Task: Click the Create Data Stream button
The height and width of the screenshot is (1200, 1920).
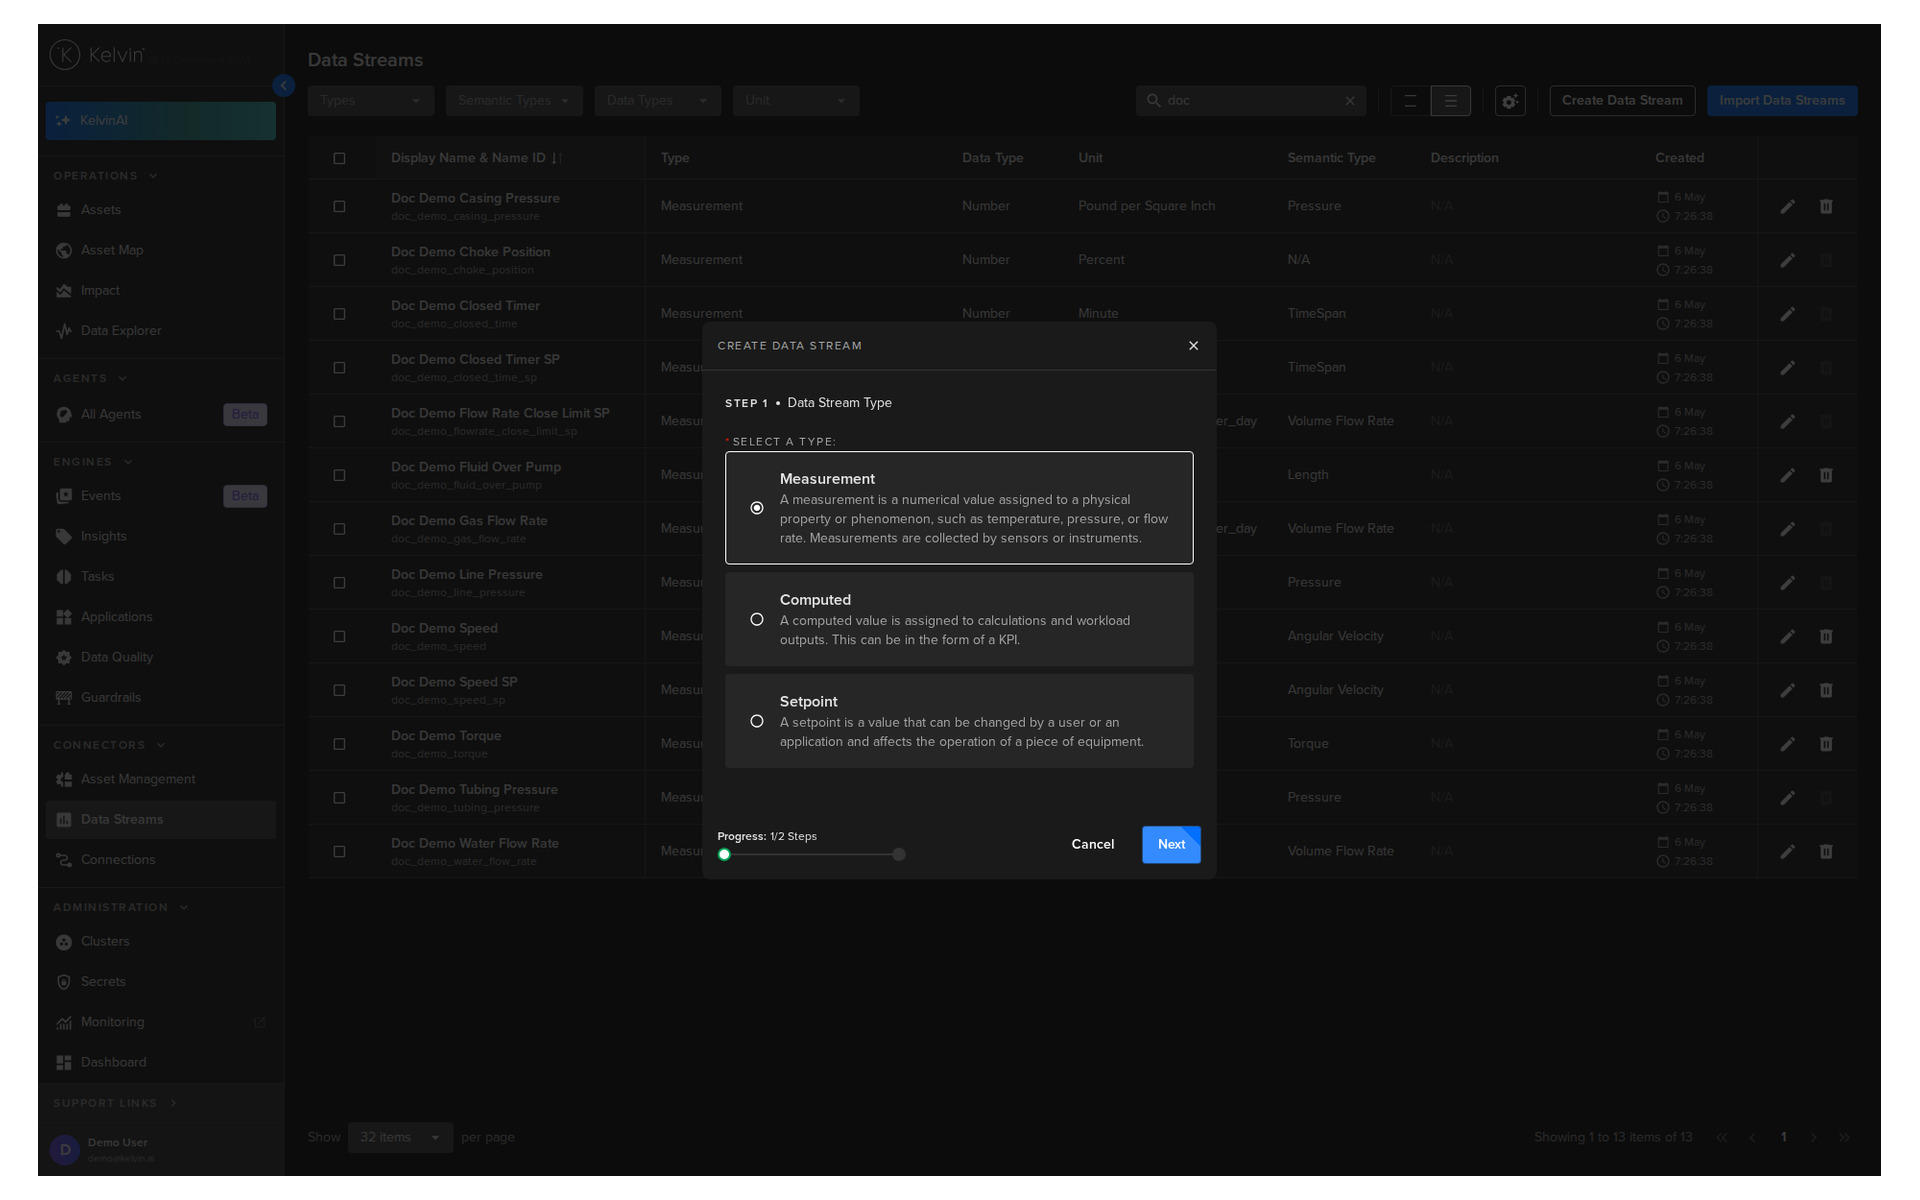Action: tap(1622, 101)
